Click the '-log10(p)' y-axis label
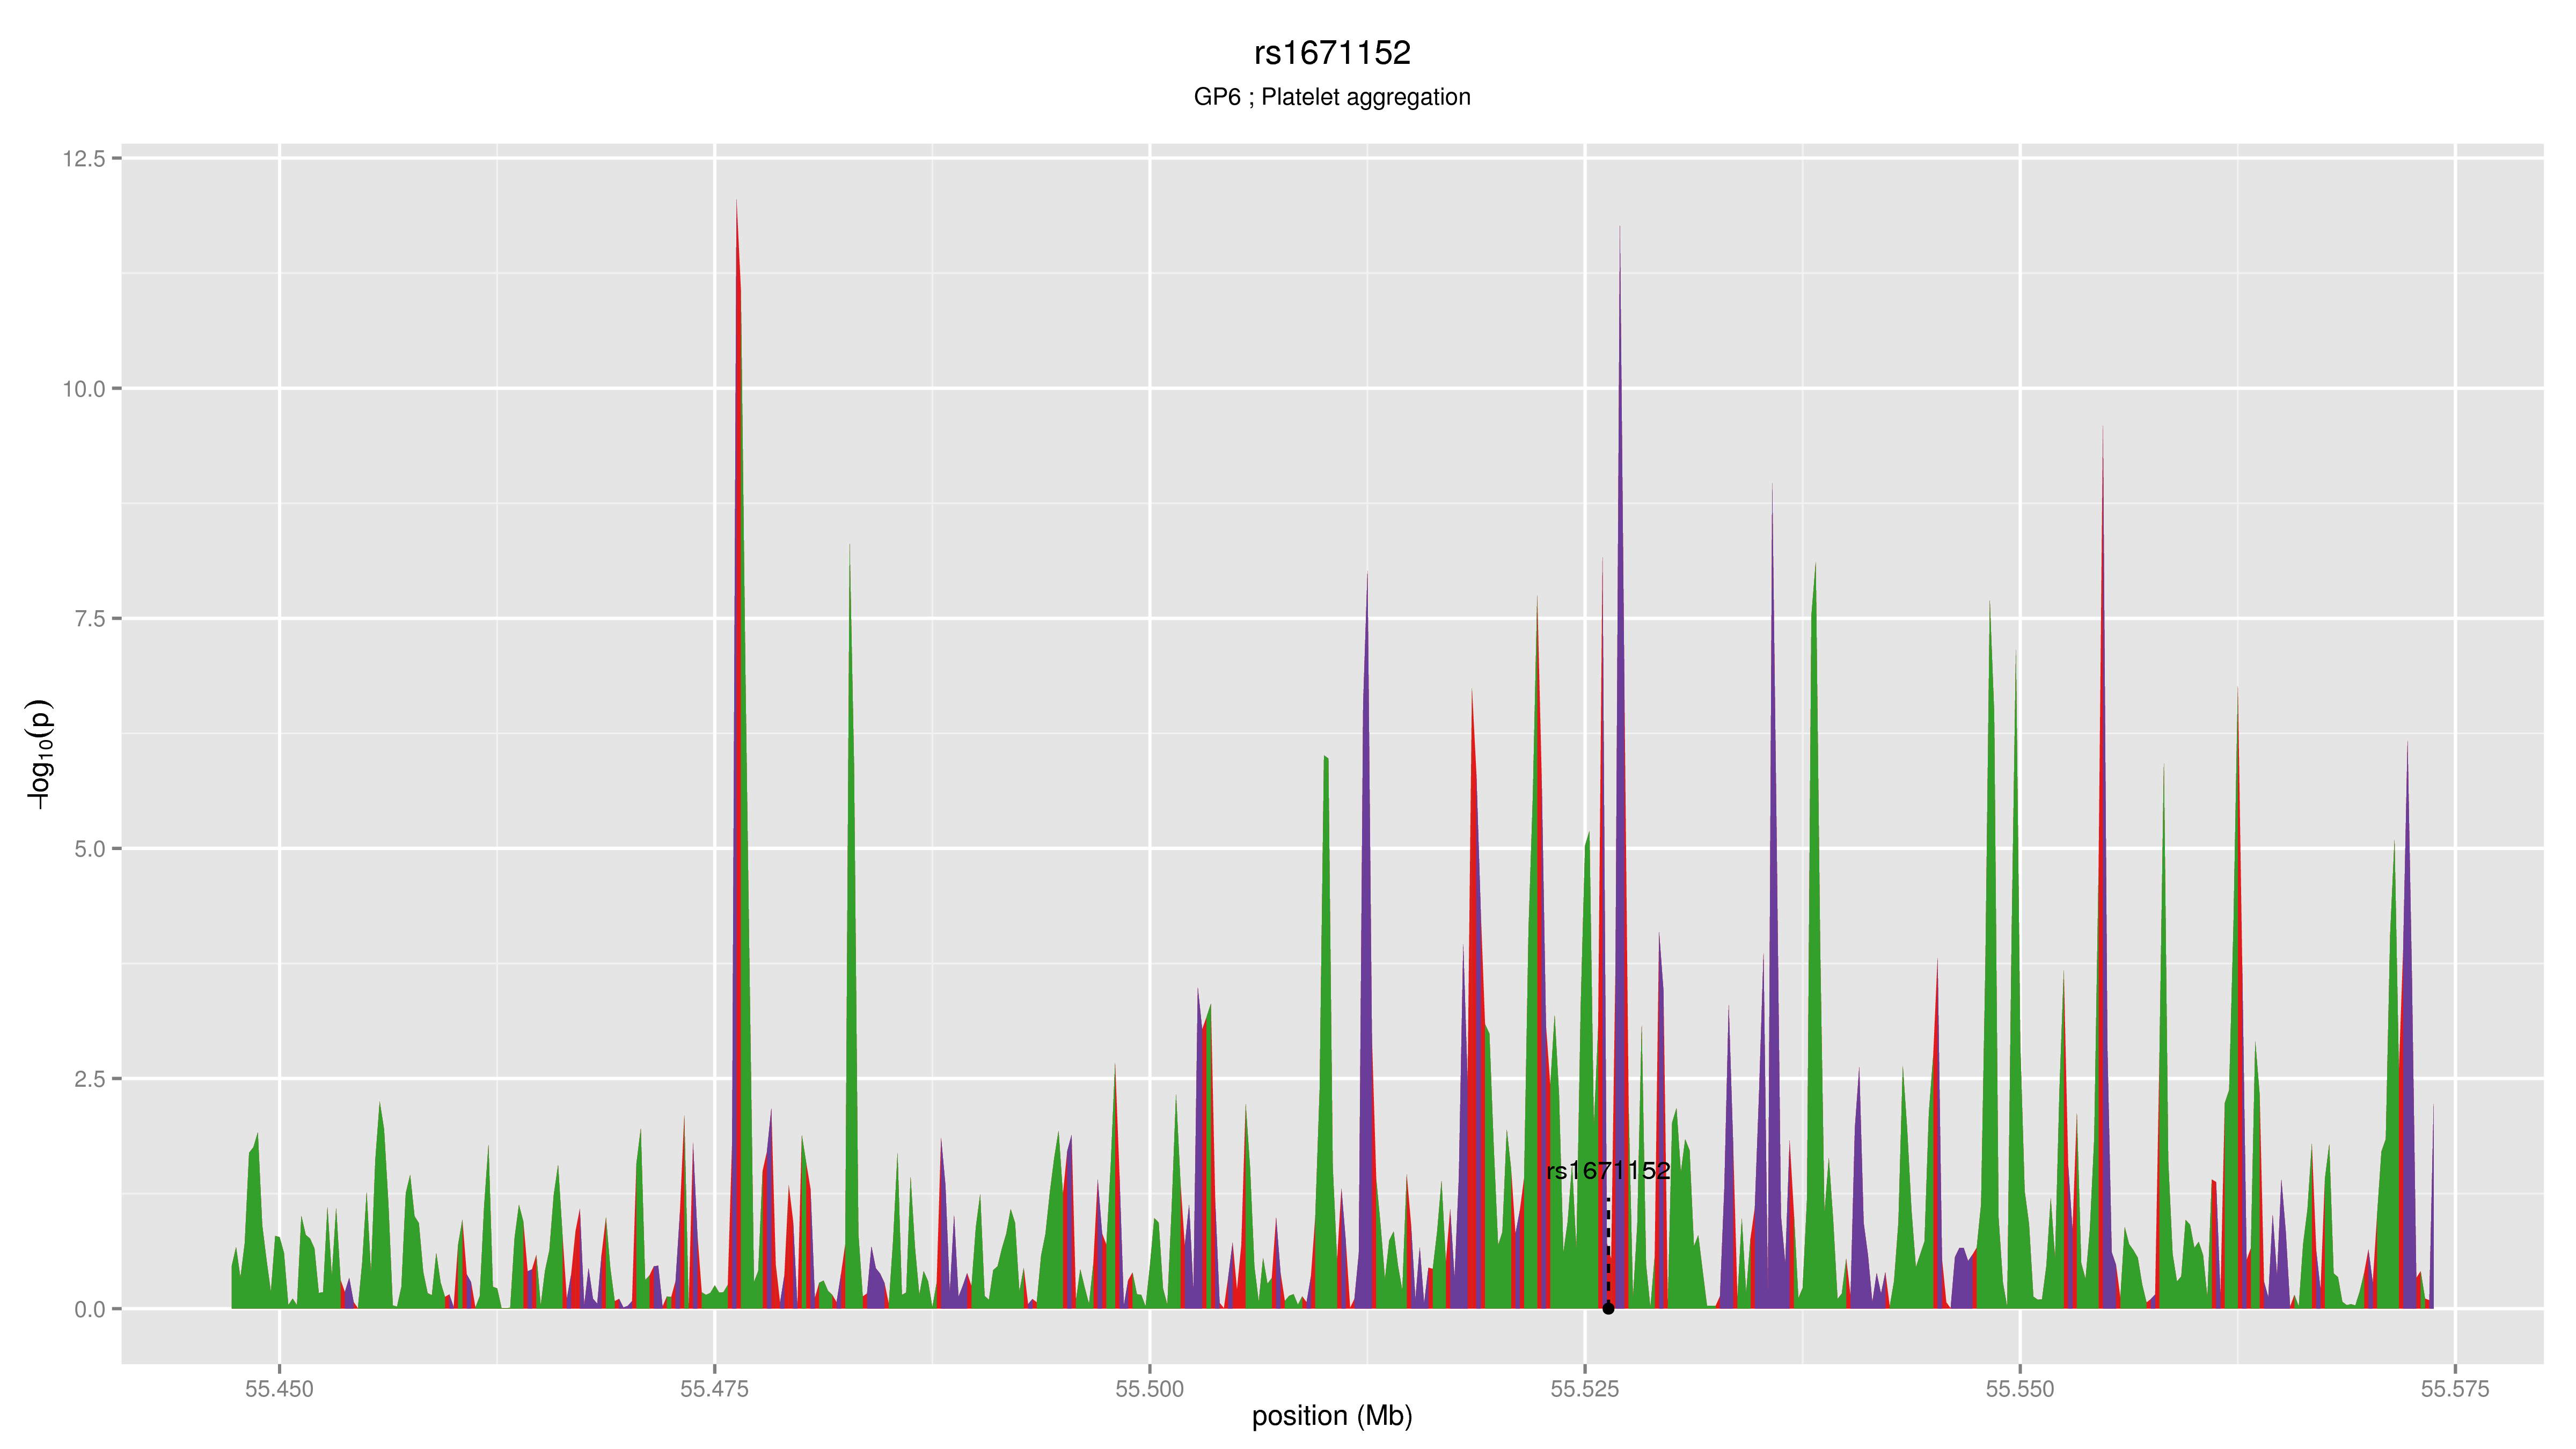The height and width of the screenshot is (1449, 2576). point(39,754)
